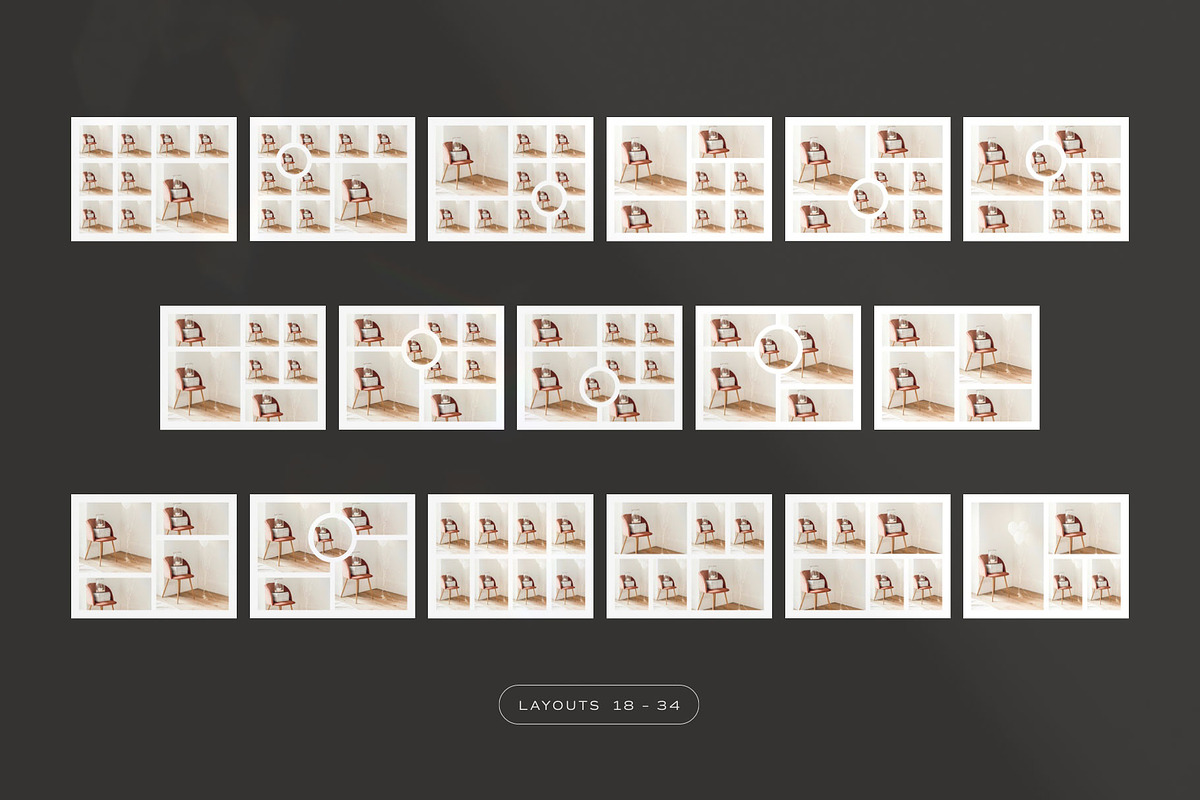Screen dimensions: 1200x800
Task: Pick the fourth top-row layout without a circle
Action: pyautogui.click(x=689, y=179)
